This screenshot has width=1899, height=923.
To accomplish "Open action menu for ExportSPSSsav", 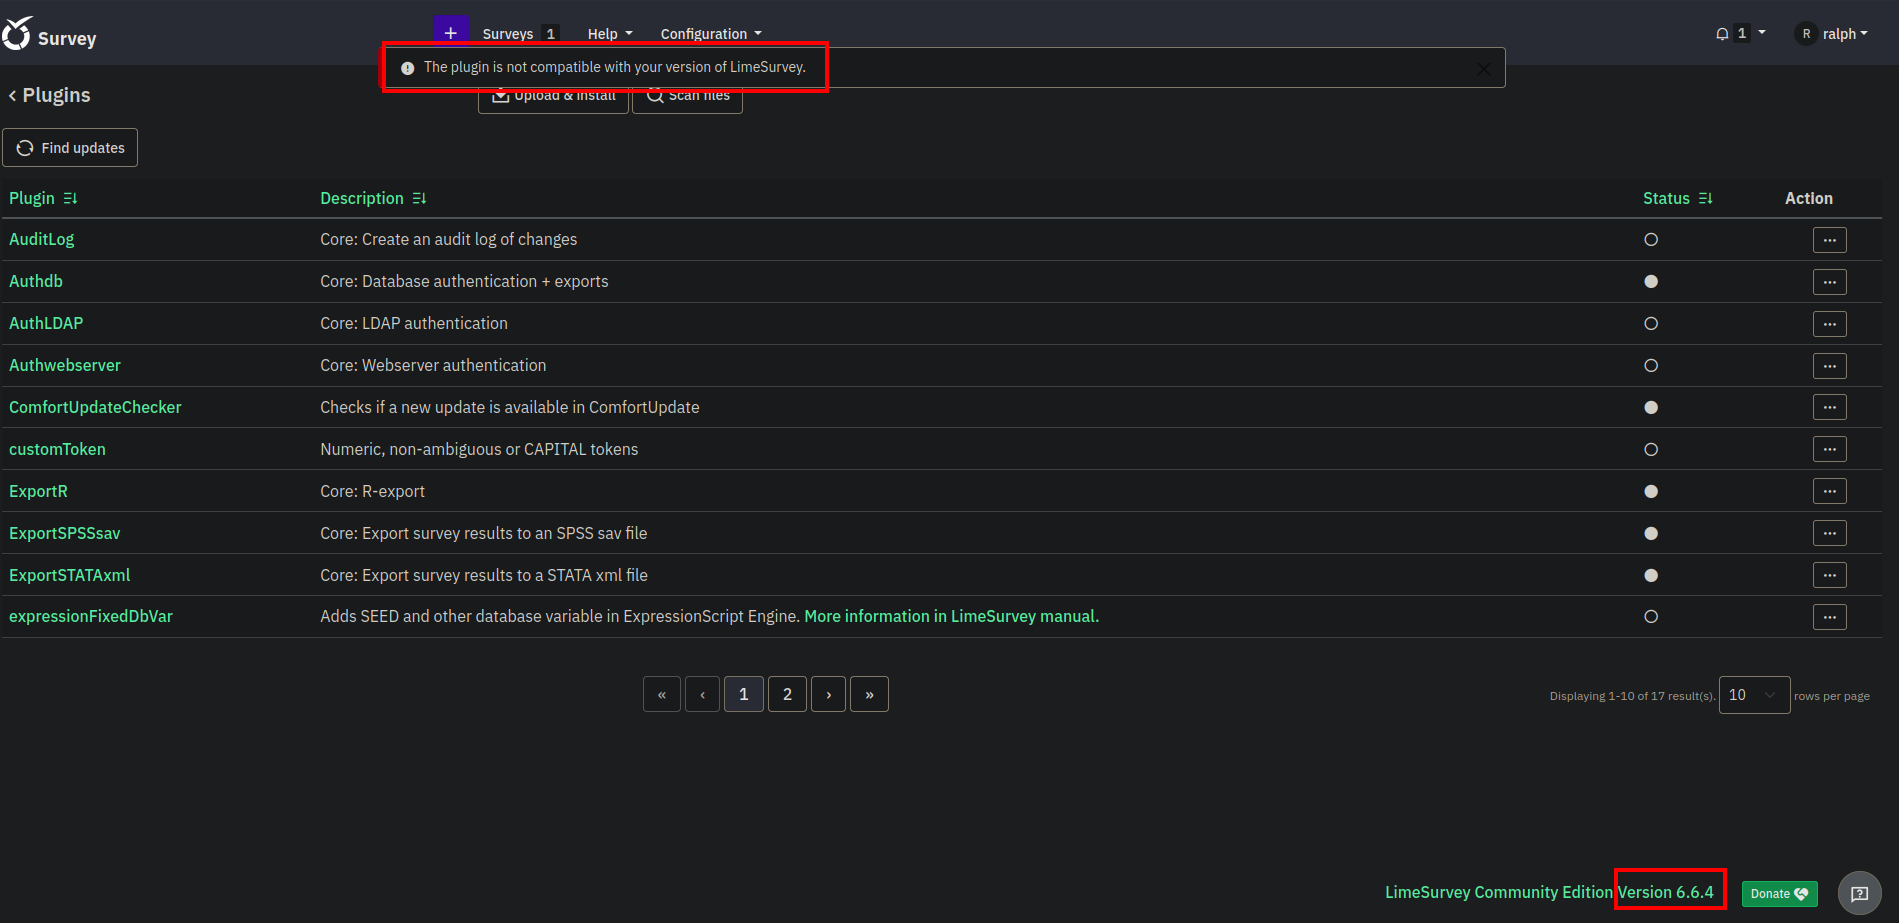I will coord(1829,533).
